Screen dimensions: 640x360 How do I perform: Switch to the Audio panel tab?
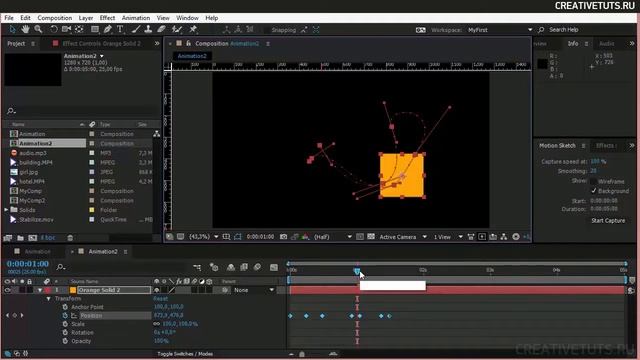tap(607, 44)
